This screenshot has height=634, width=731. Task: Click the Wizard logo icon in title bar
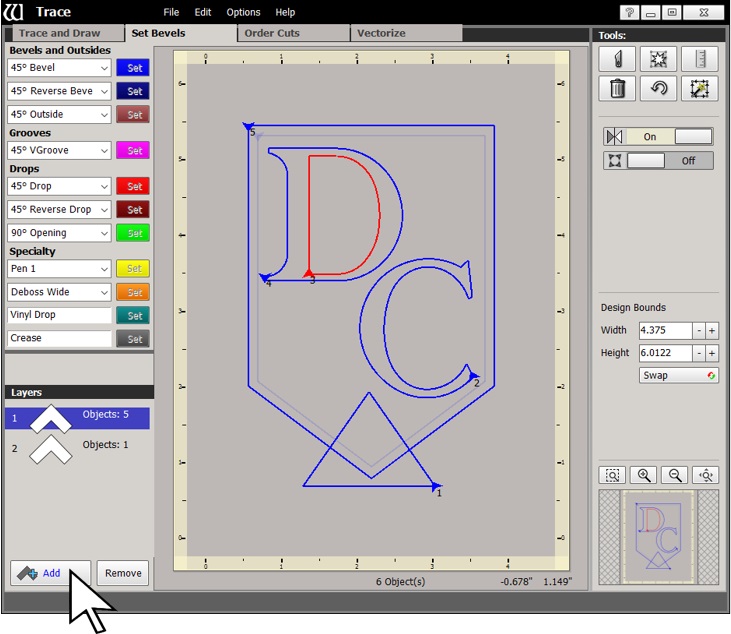(x=13, y=12)
